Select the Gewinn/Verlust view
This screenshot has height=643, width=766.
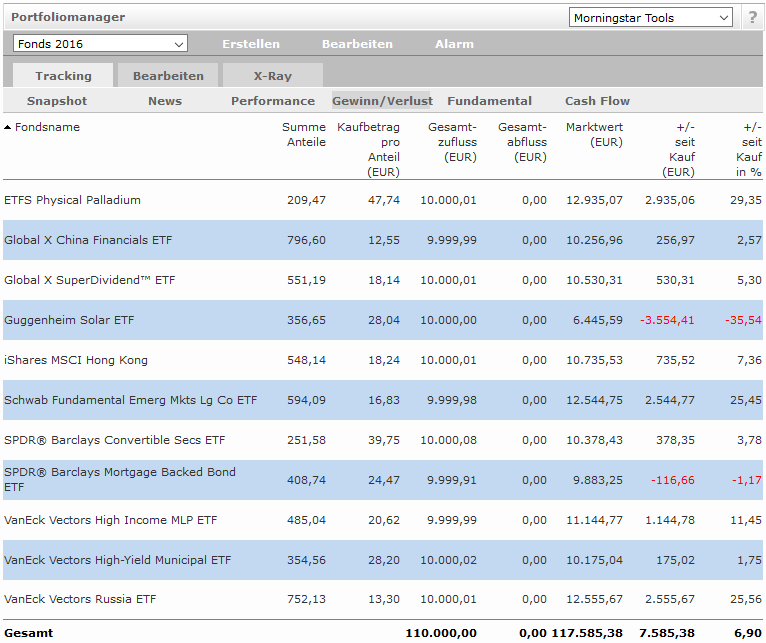pos(381,101)
